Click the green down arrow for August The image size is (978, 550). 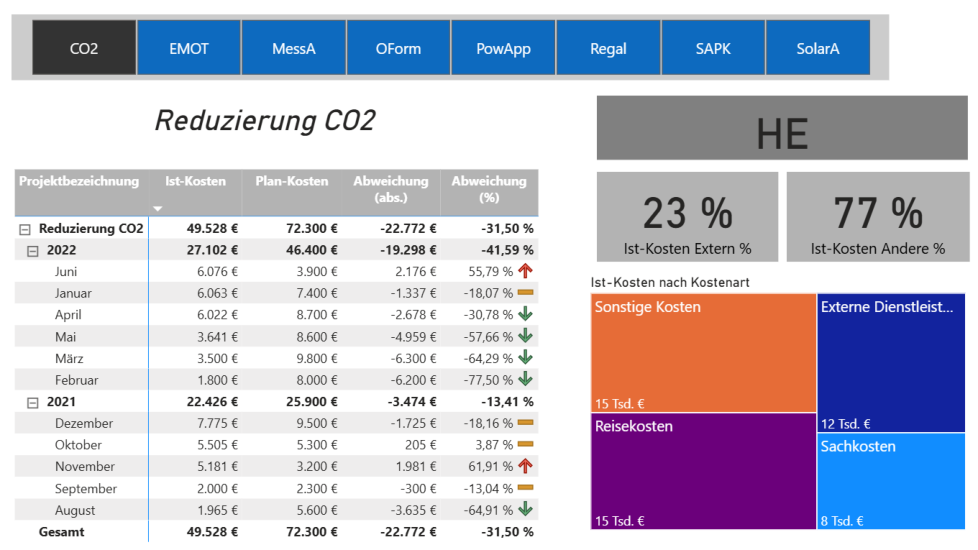(x=526, y=510)
